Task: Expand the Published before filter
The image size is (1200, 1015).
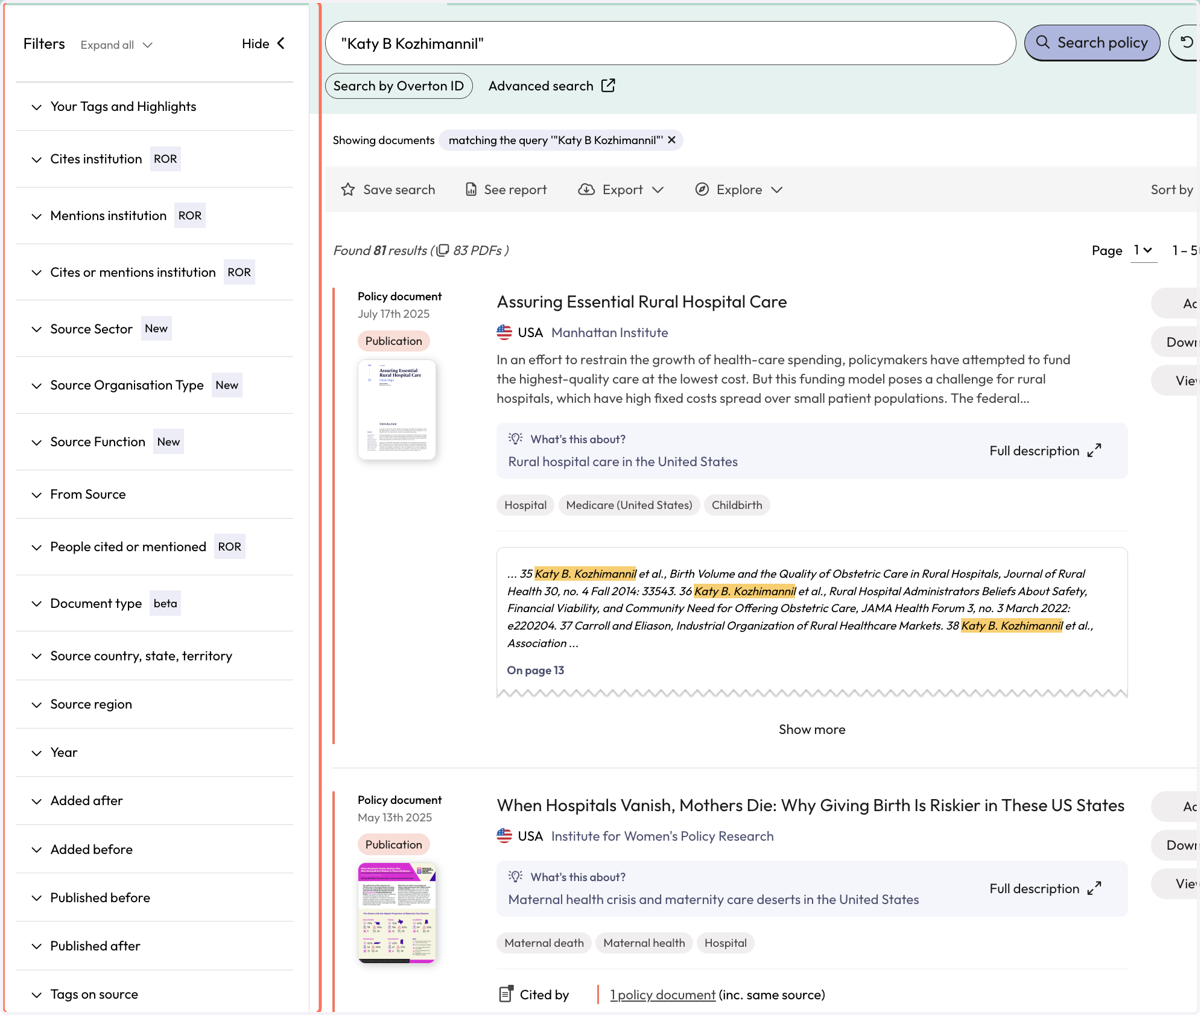Action: [155, 898]
